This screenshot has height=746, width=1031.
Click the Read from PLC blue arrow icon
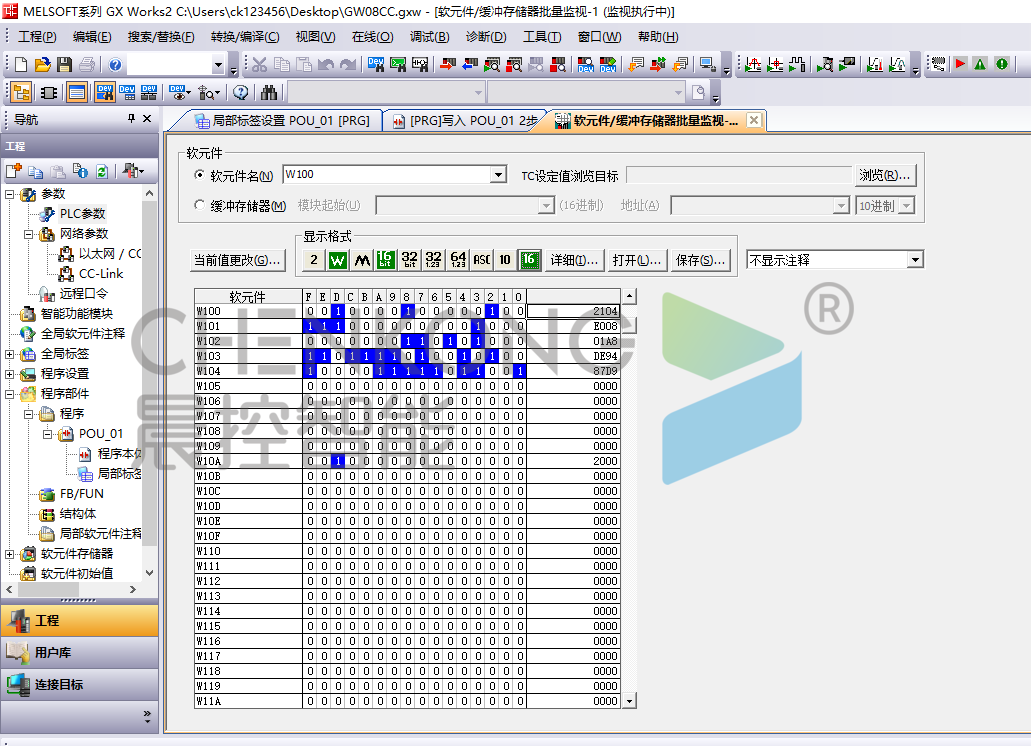coord(469,64)
